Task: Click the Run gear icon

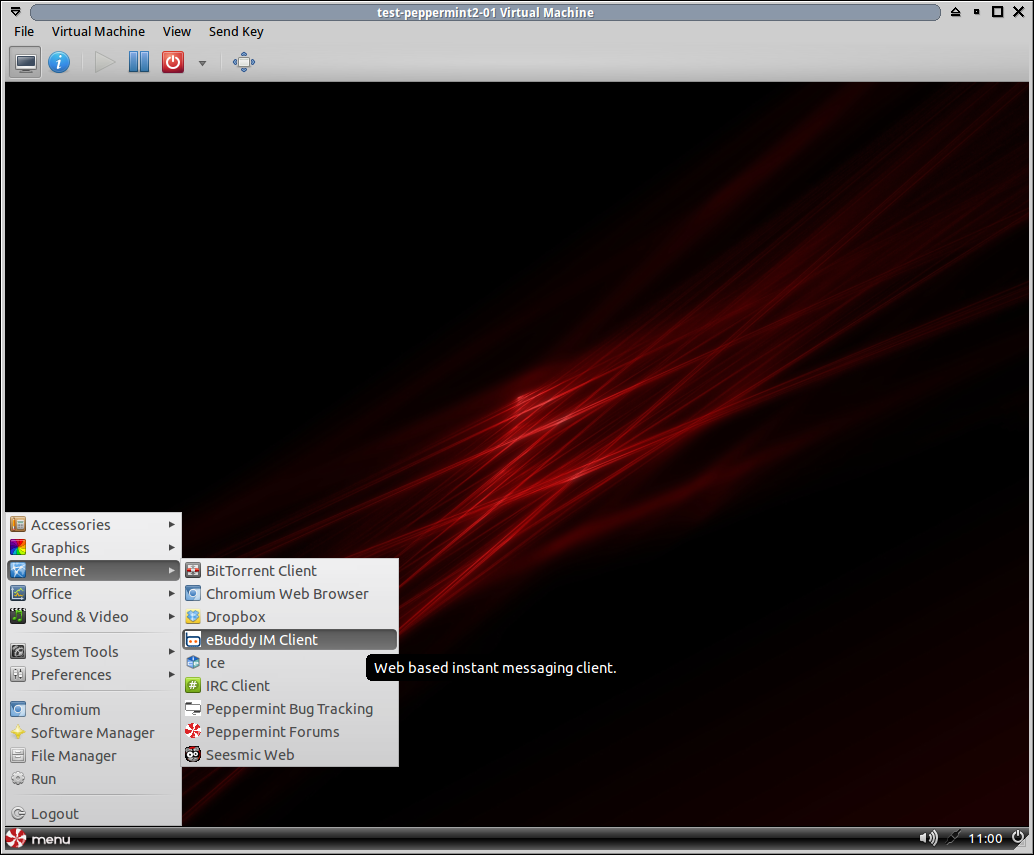Action: pyautogui.click(x=18, y=779)
